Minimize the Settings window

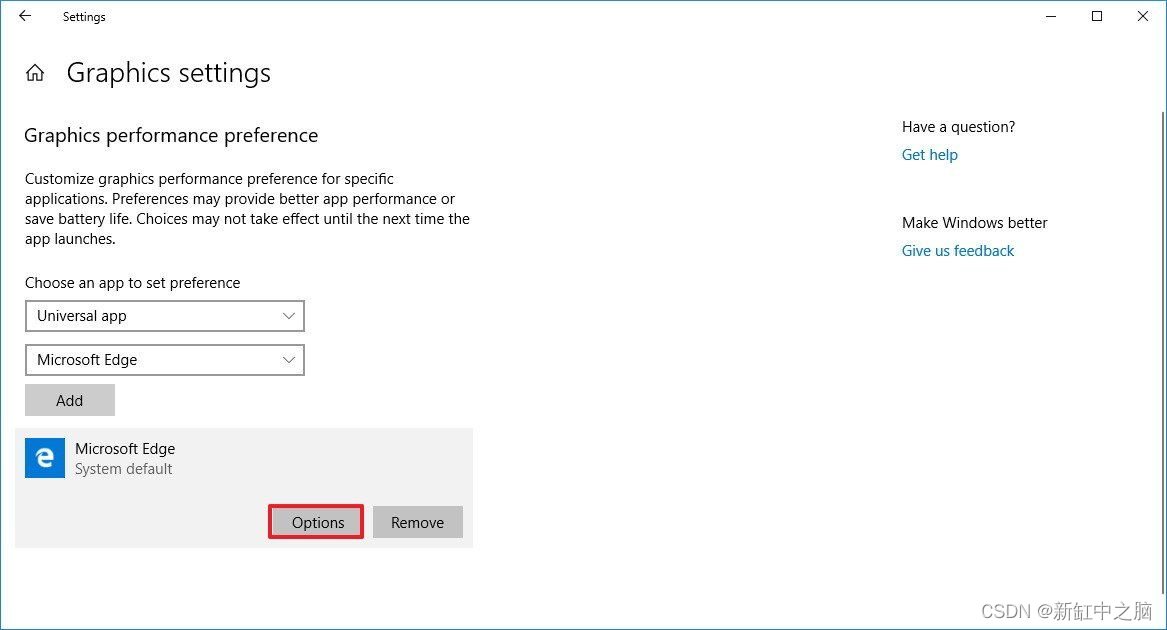click(x=1051, y=16)
